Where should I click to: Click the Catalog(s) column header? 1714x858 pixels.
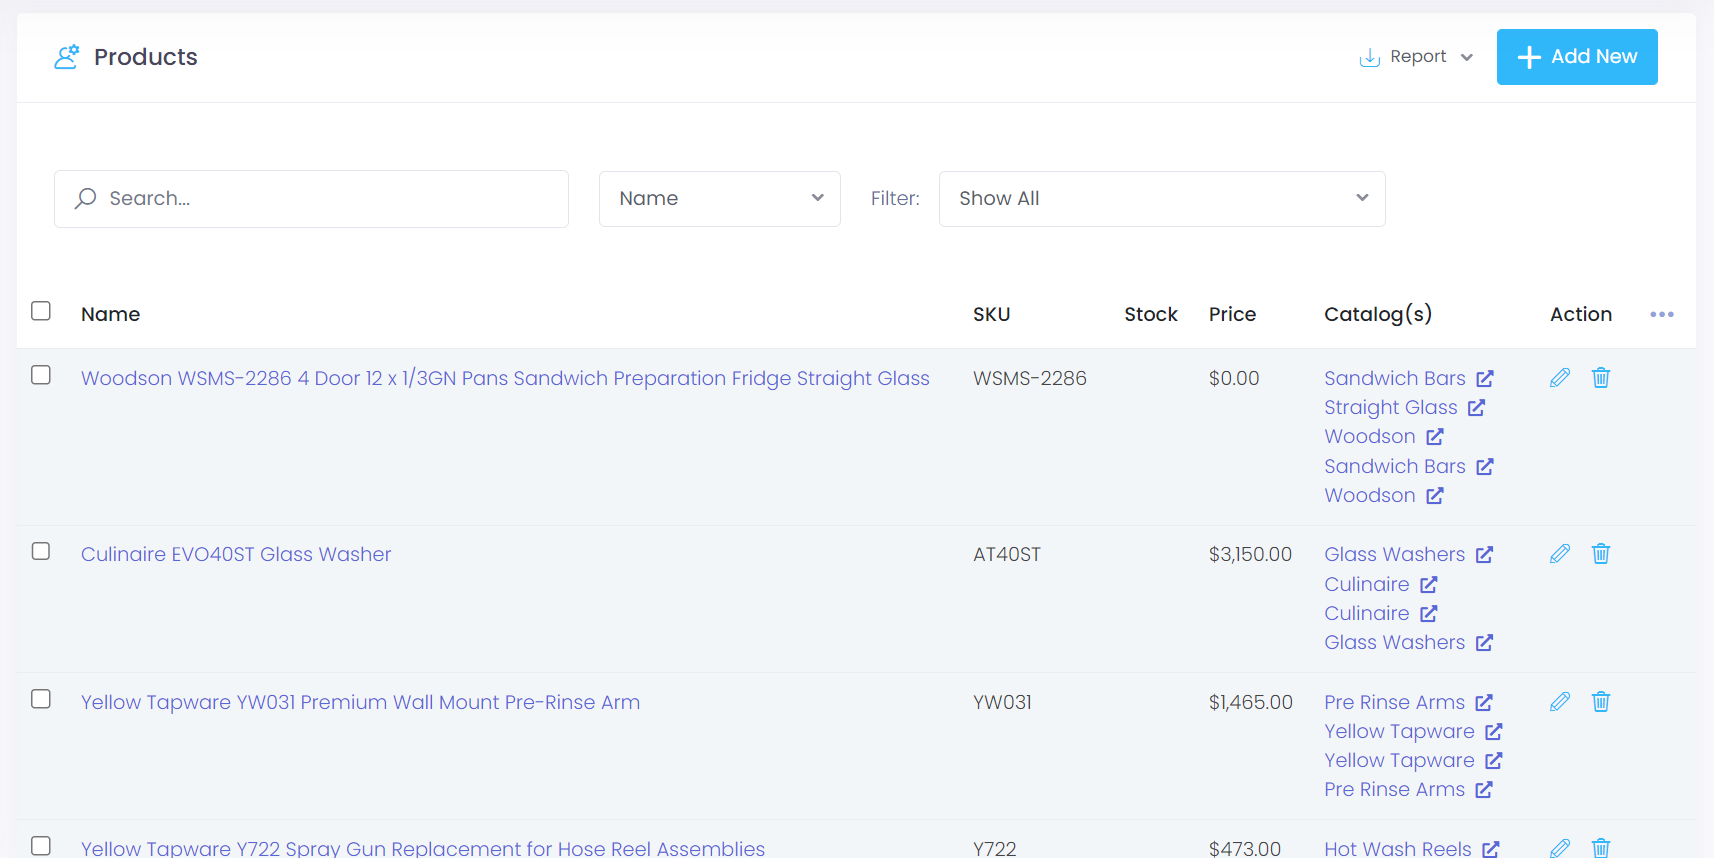pyautogui.click(x=1378, y=314)
